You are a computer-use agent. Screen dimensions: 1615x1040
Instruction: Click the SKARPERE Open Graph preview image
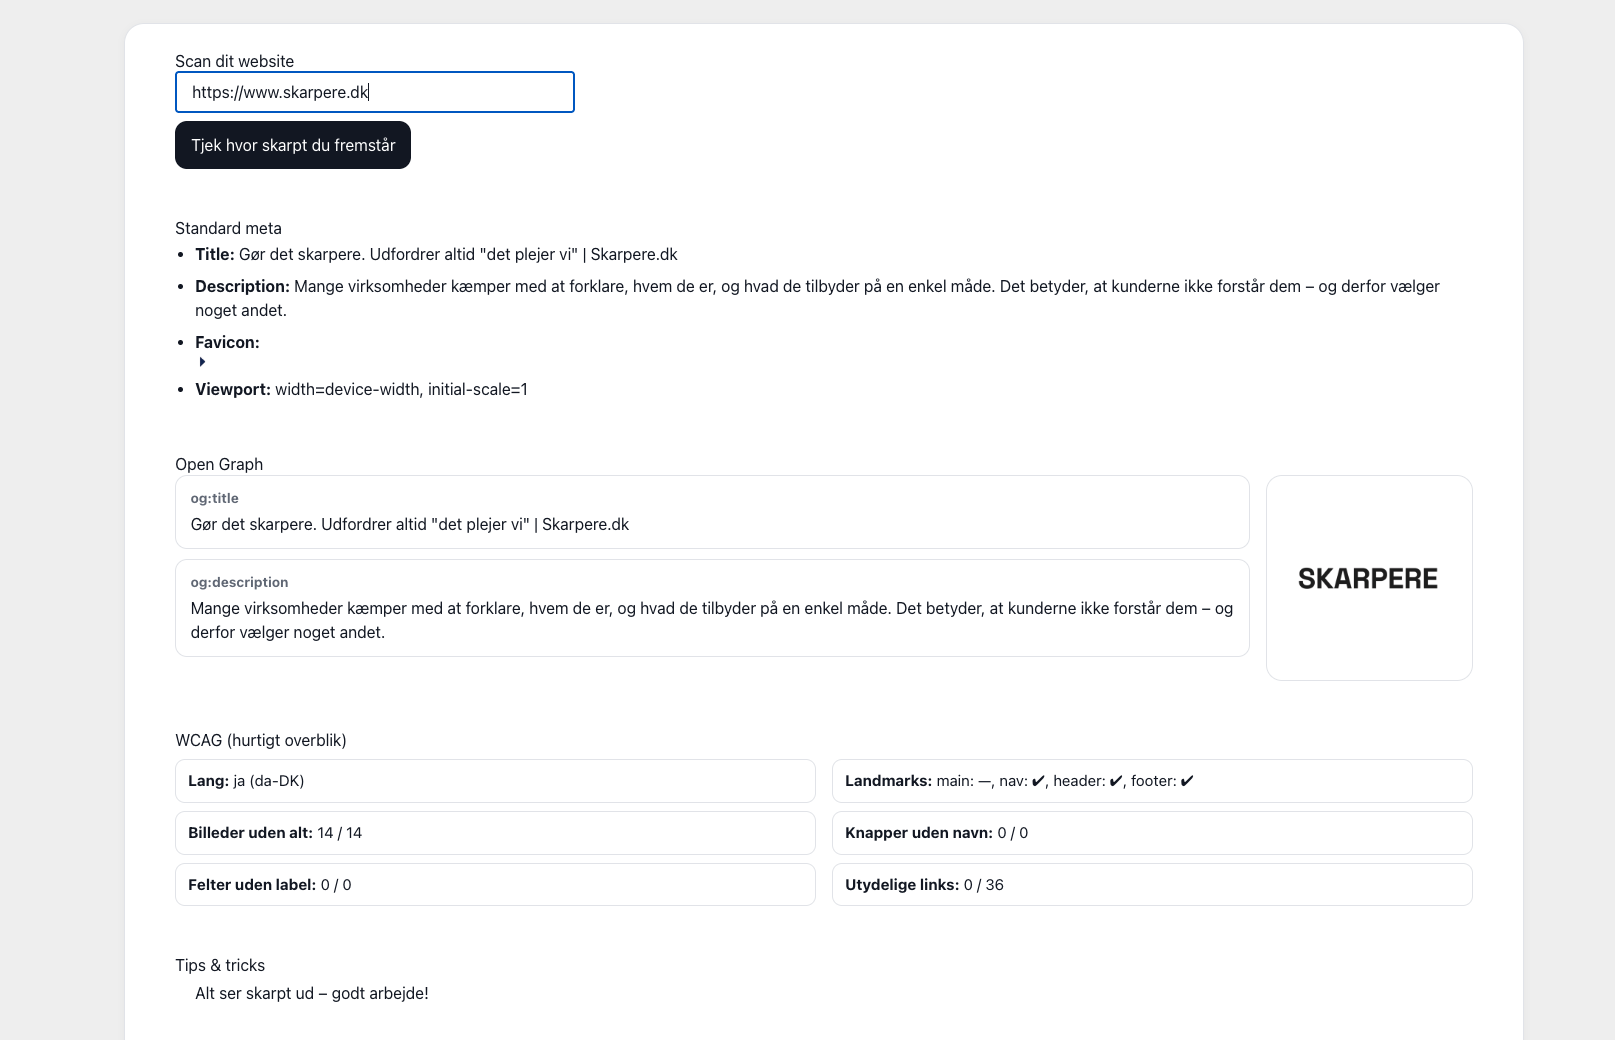pos(1368,578)
